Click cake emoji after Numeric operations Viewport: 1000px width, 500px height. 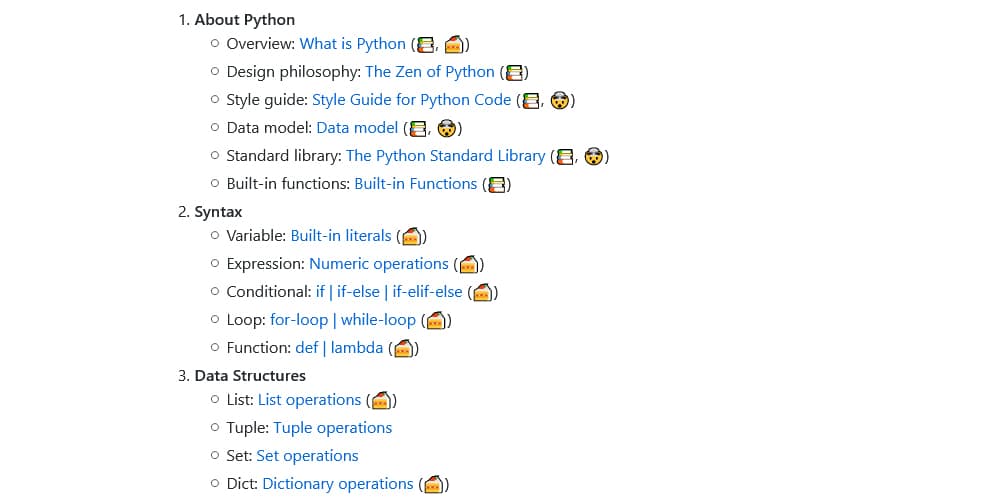coord(469,265)
